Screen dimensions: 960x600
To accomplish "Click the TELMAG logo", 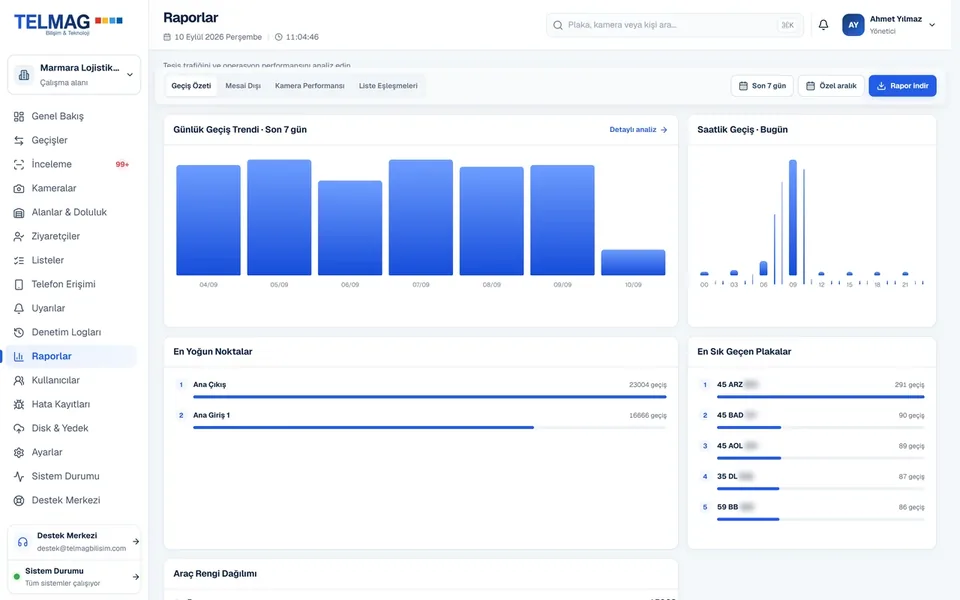I will pos(68,24).
